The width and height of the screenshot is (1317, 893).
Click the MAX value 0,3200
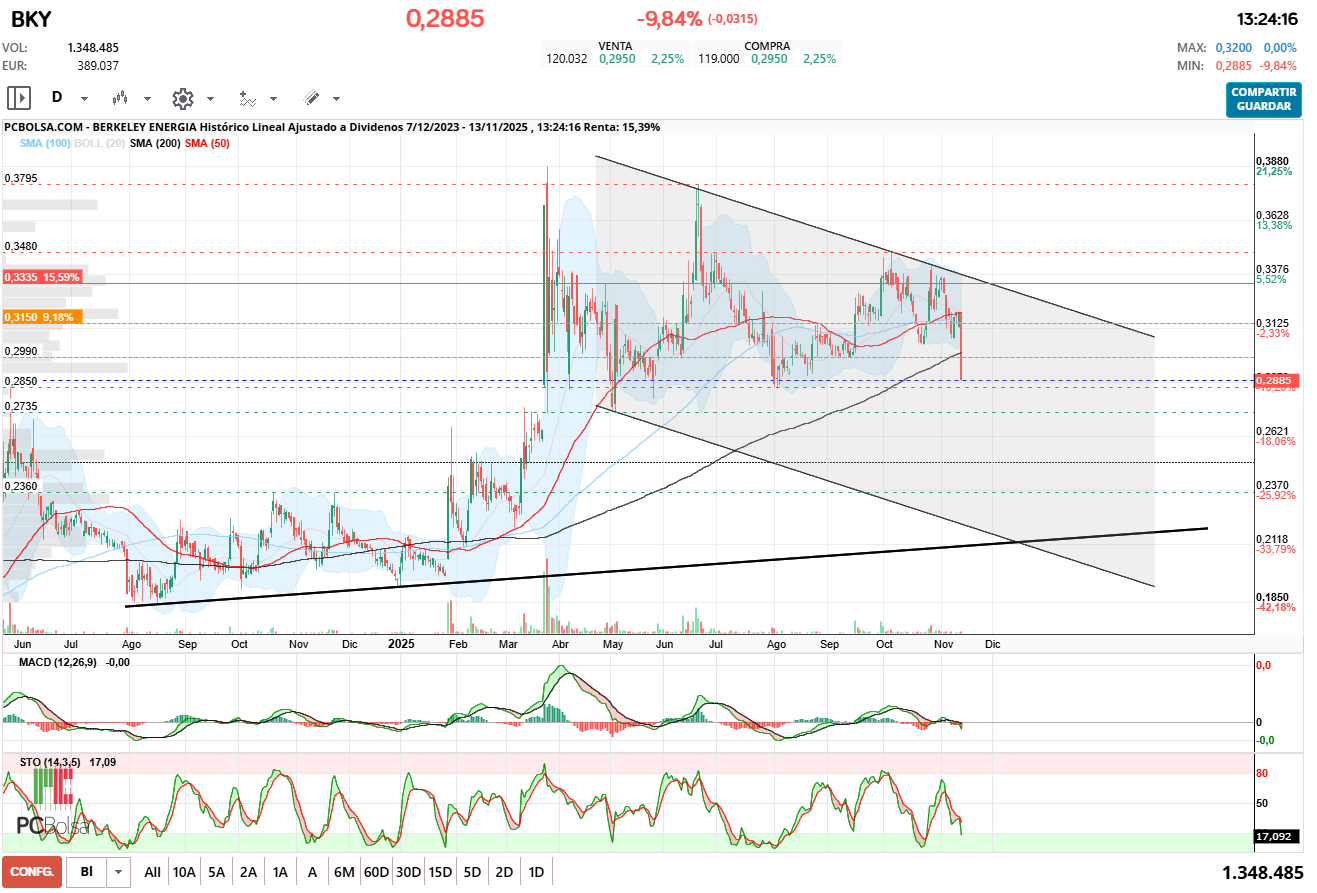click(1235, 48)
